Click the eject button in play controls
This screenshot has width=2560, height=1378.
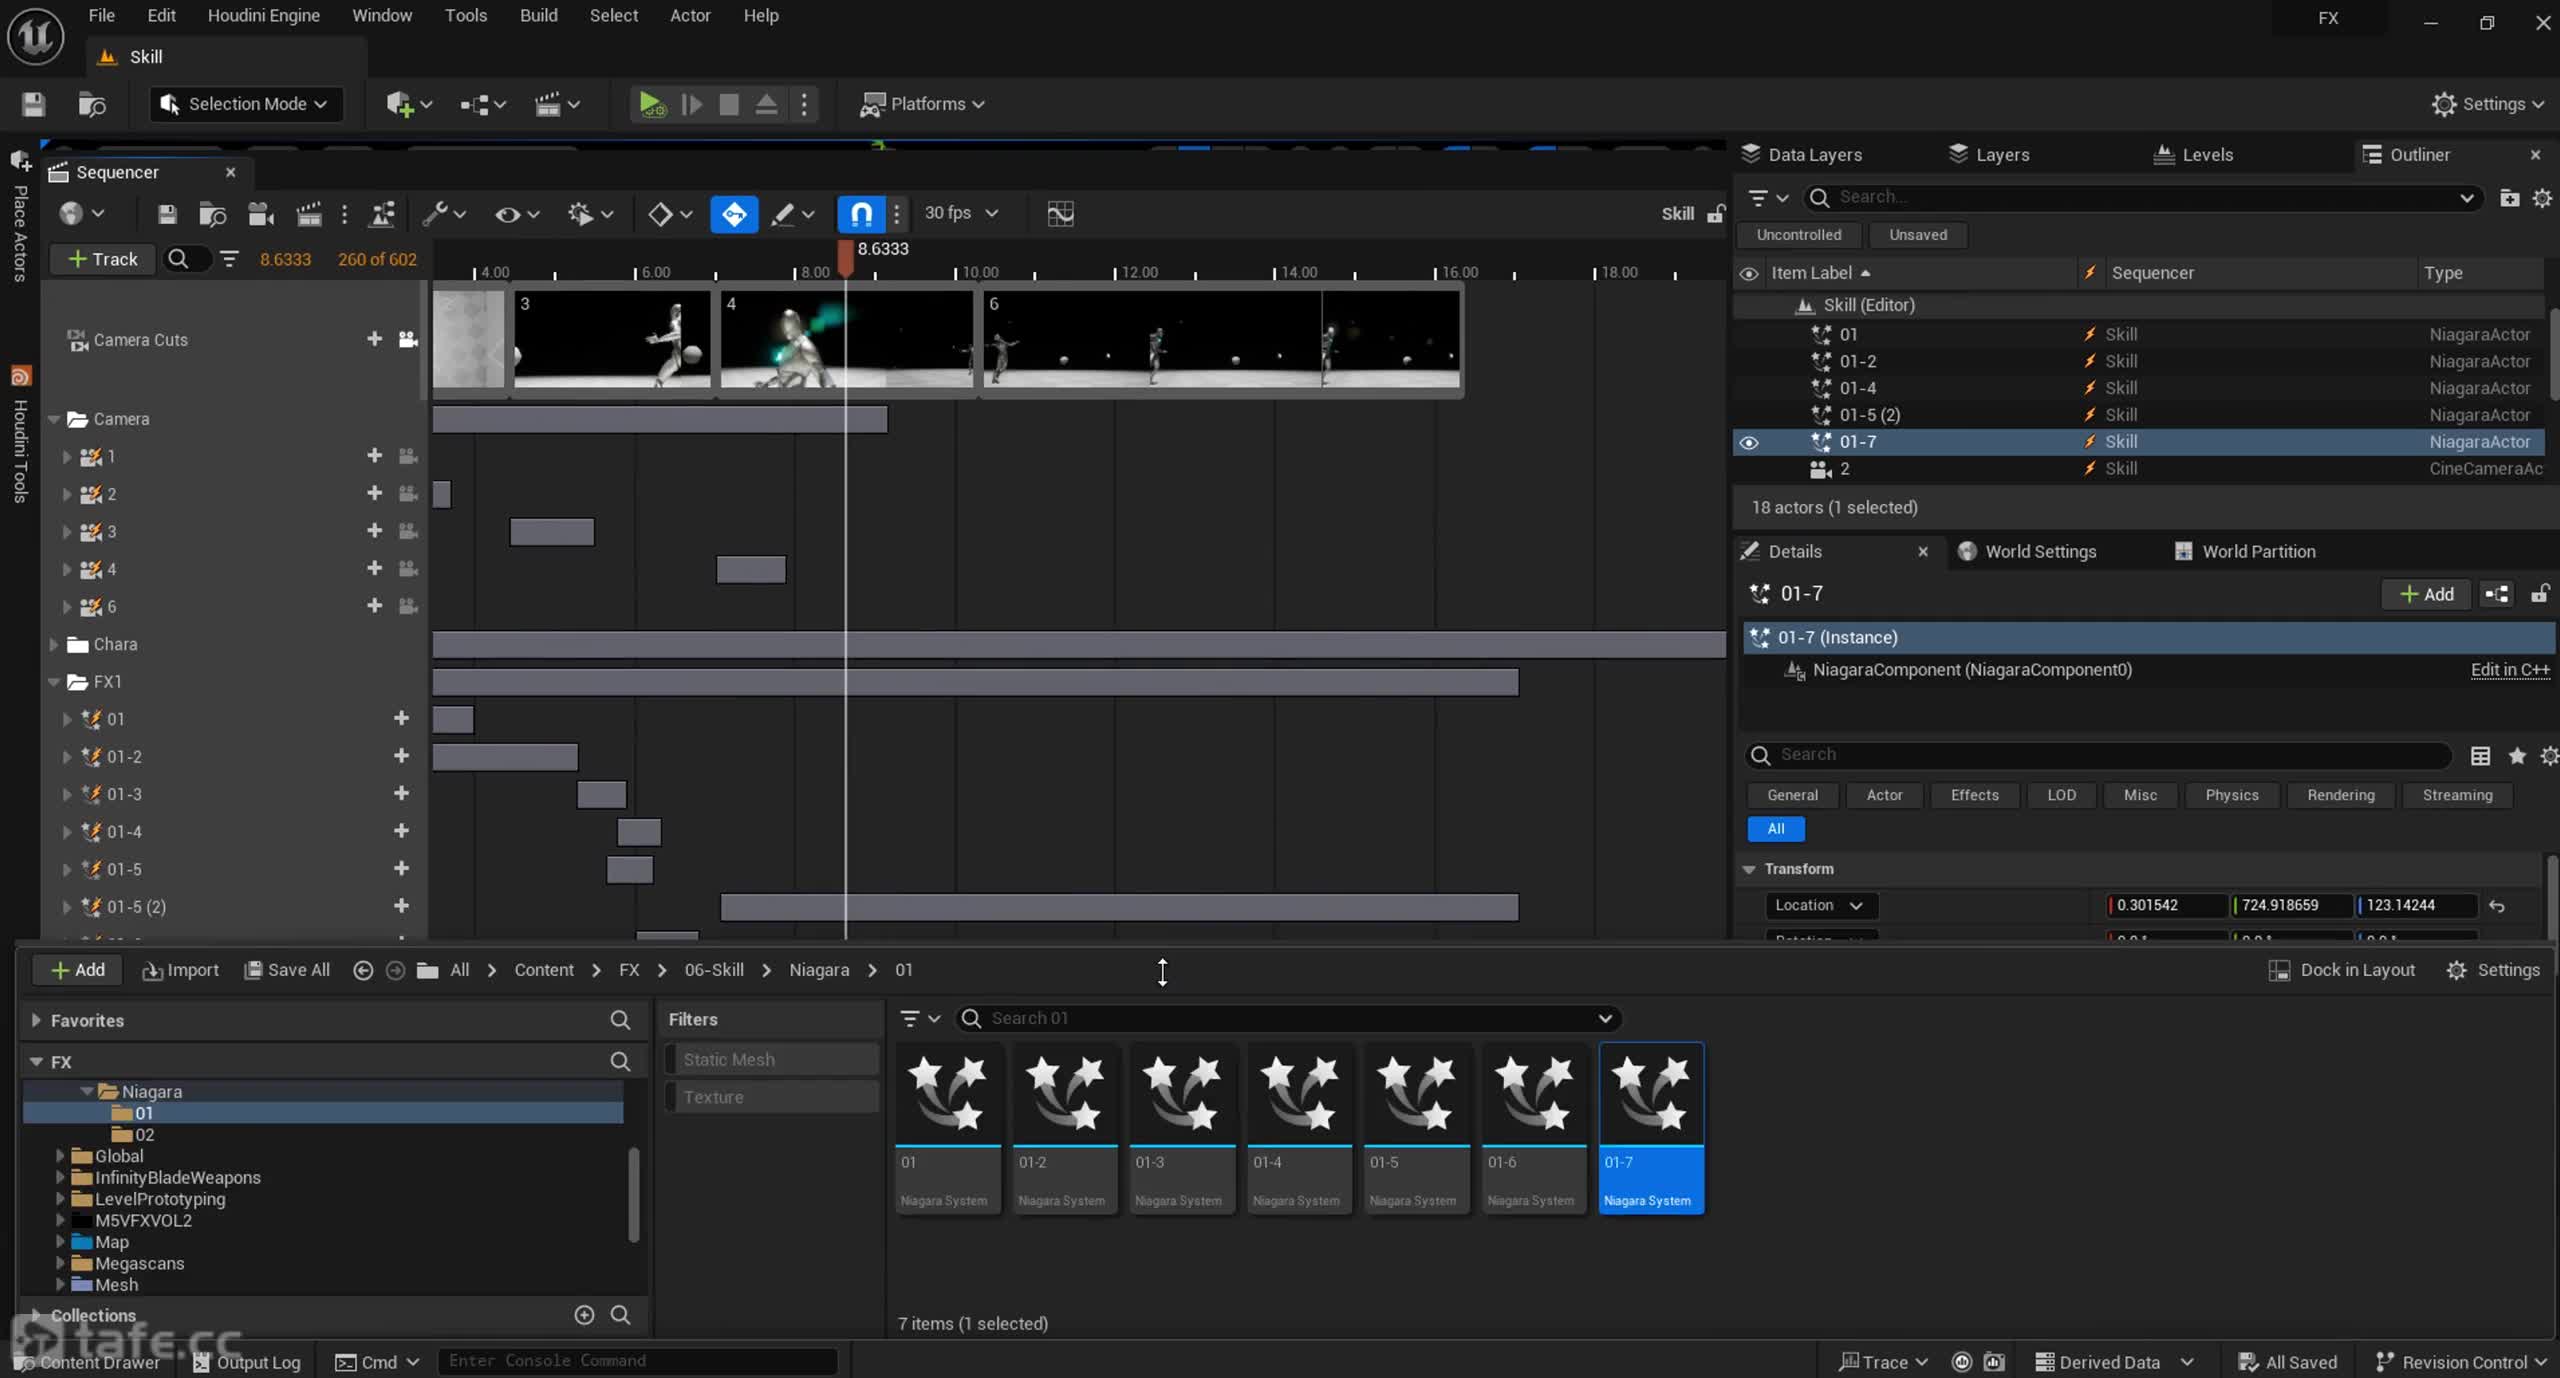[x=766, y=104]
